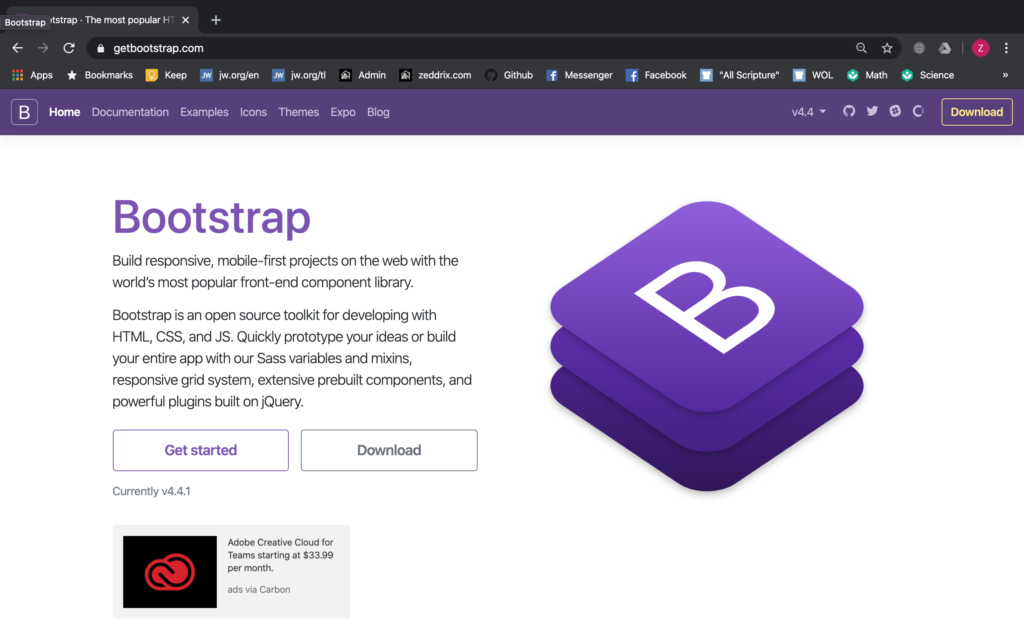Click the Bootstrap page heading
Screen dimensions: 1024x640
(x=212, y=217)
